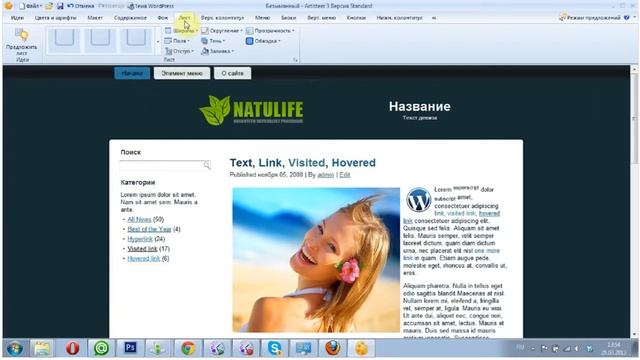Click the Visited link category entry
This screenshot has width=640, height=360.
tap(142, 249)
